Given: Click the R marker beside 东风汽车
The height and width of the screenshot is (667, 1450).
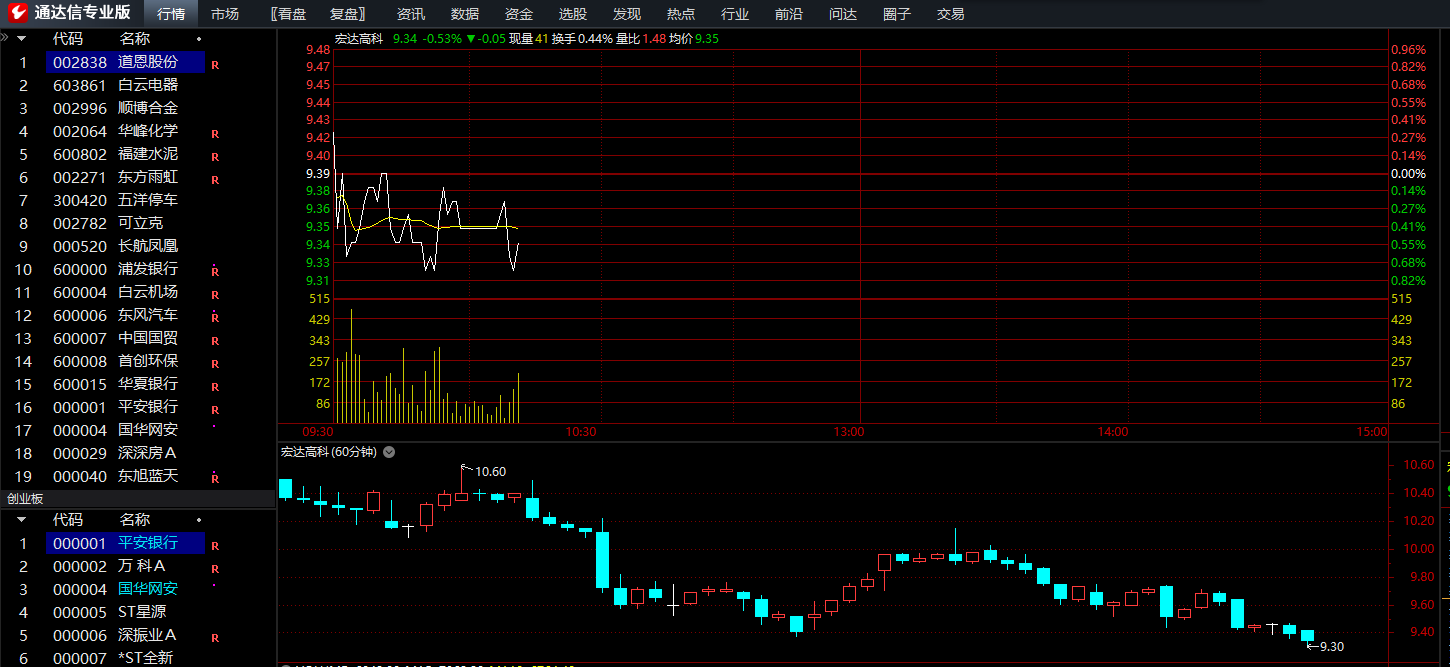Looking at the screenshot, I should tap(215, 317).
